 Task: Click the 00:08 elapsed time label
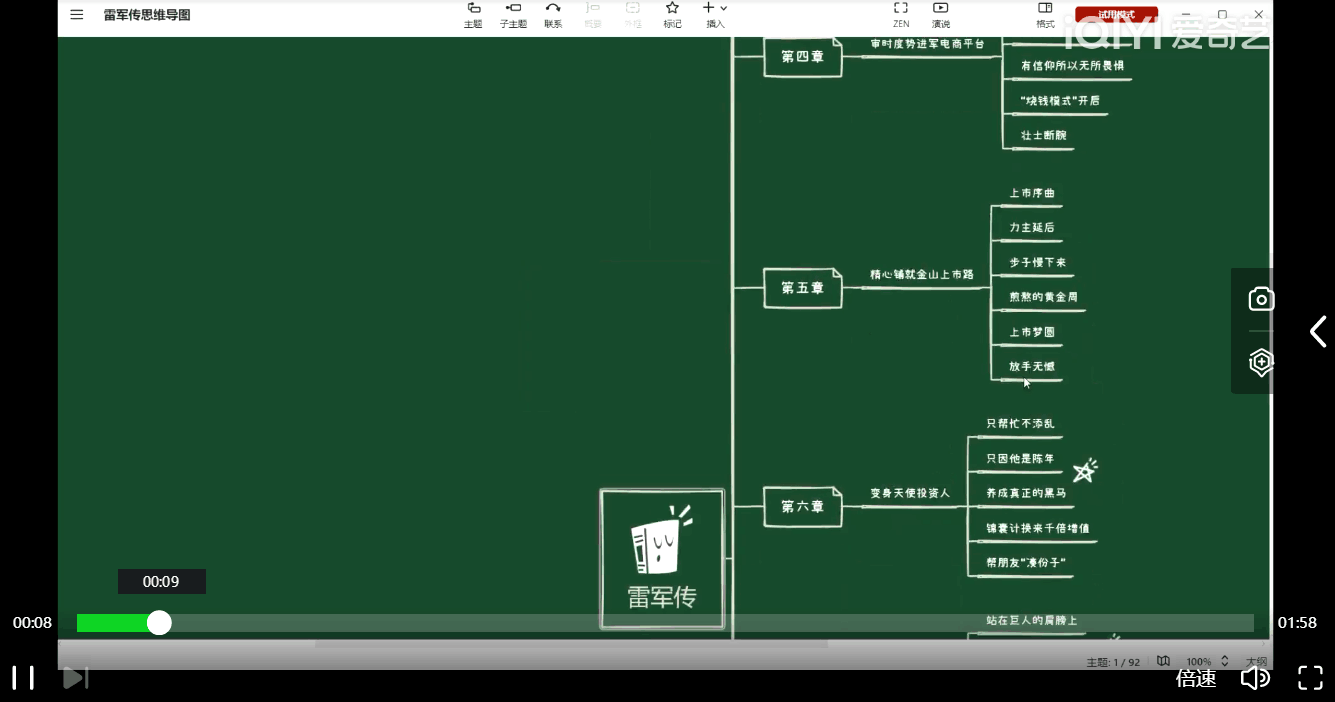(x=32, y=623)
